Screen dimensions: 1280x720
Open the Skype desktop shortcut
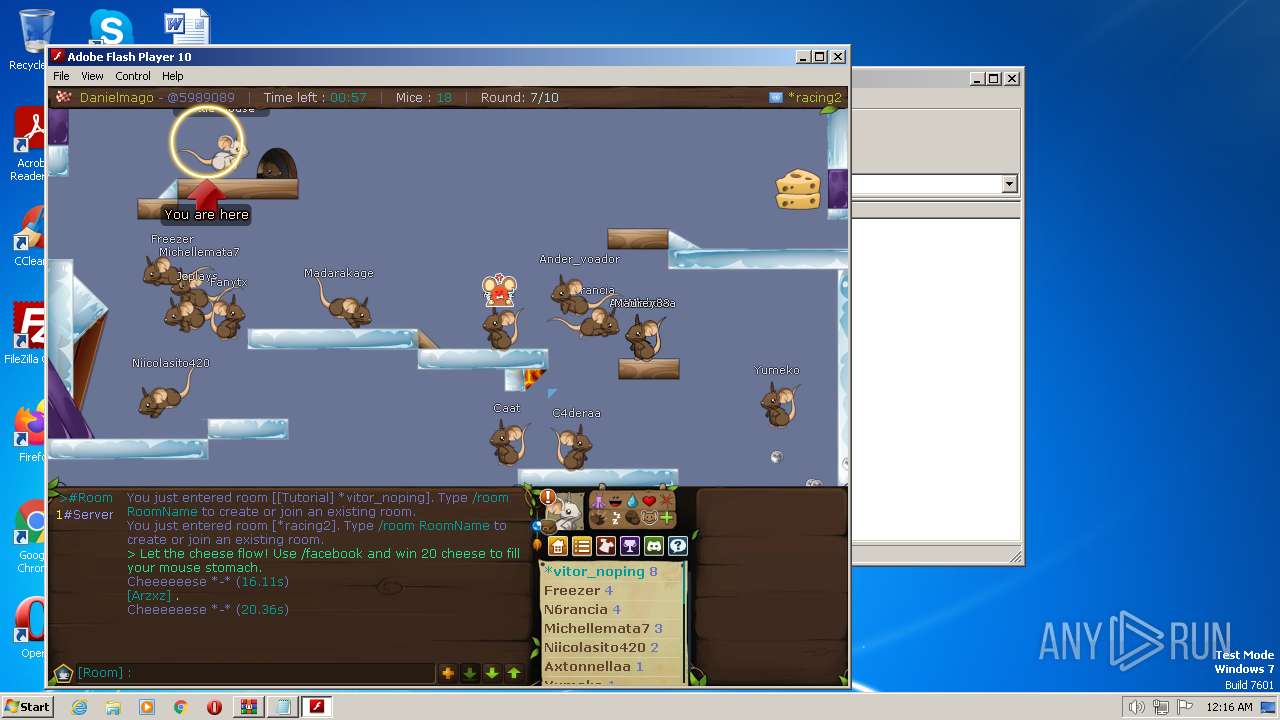111,28
